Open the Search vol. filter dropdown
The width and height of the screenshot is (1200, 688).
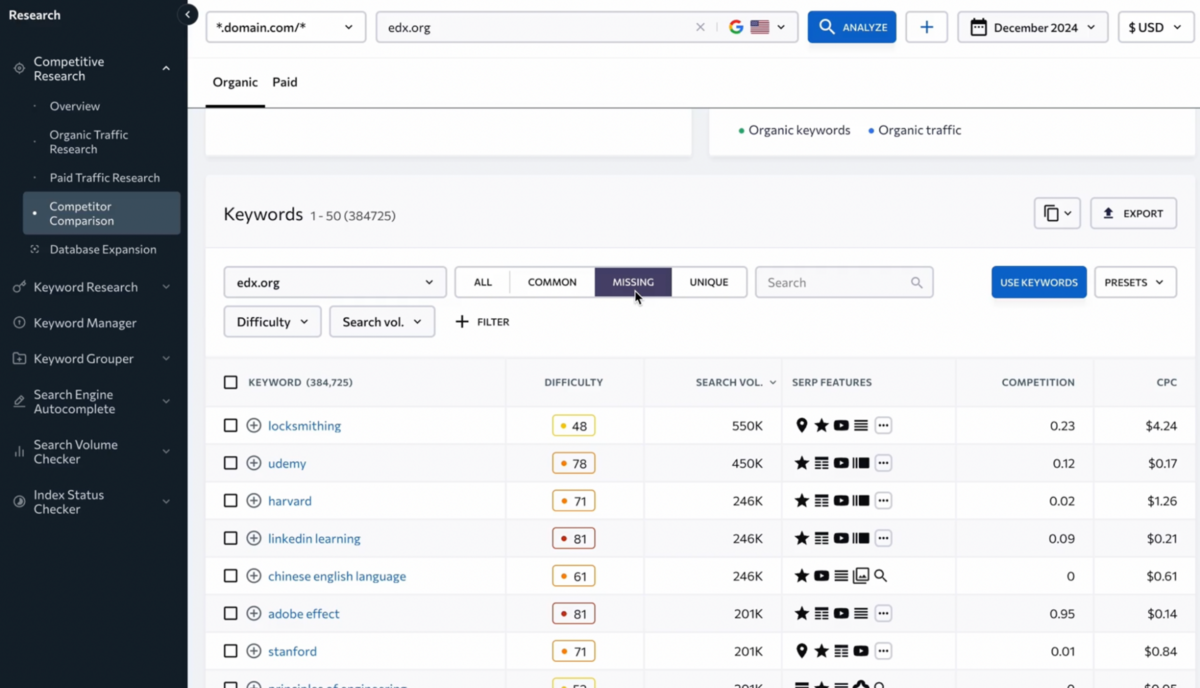pyautogui.click(x=382, y=322)
